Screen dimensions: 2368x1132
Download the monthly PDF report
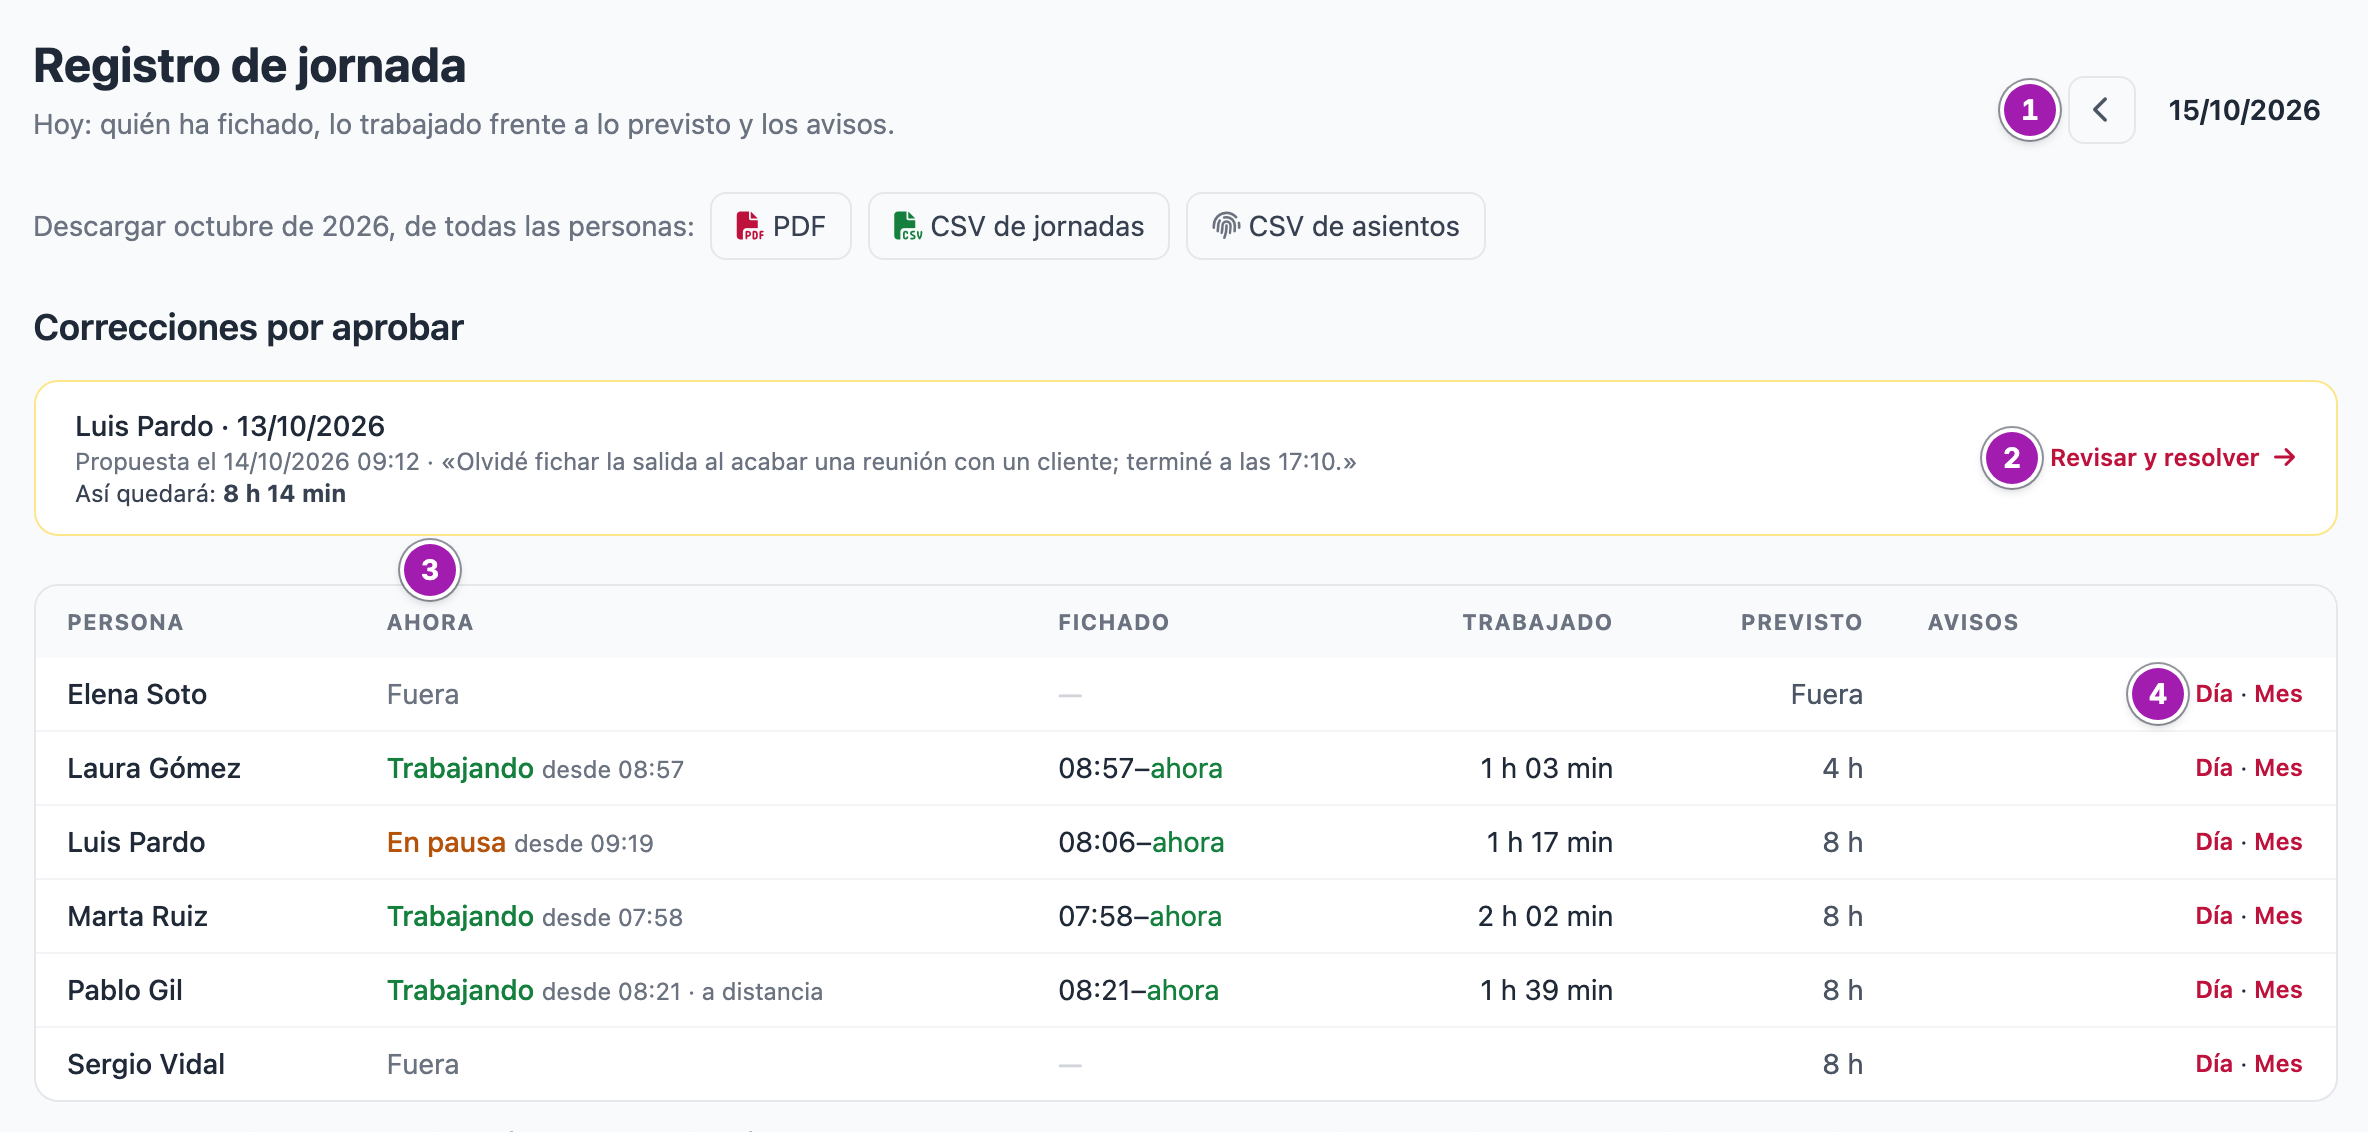point(781,226)
